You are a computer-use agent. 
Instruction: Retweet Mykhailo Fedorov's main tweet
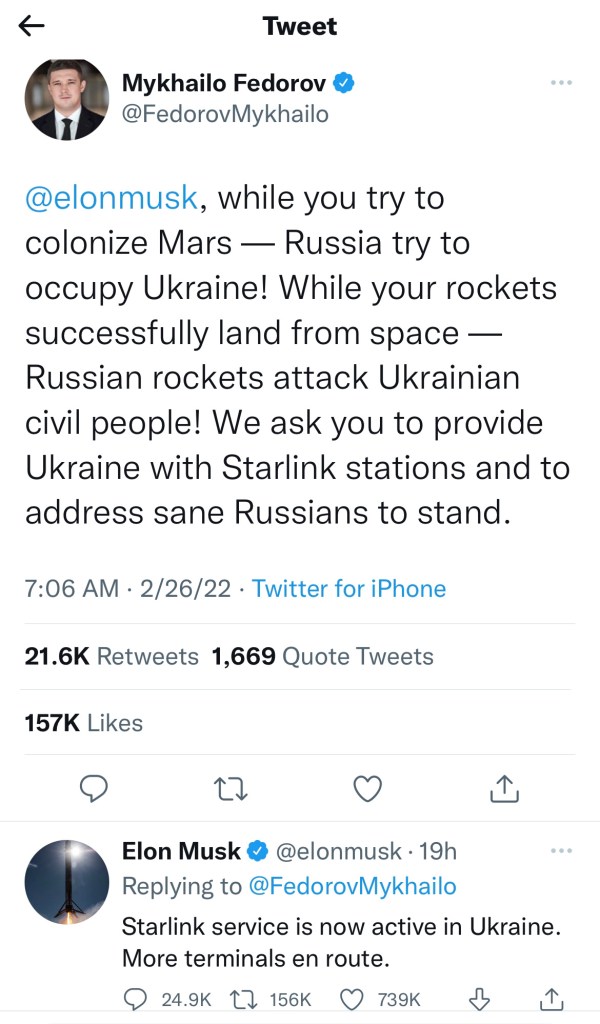click(230, 788)
